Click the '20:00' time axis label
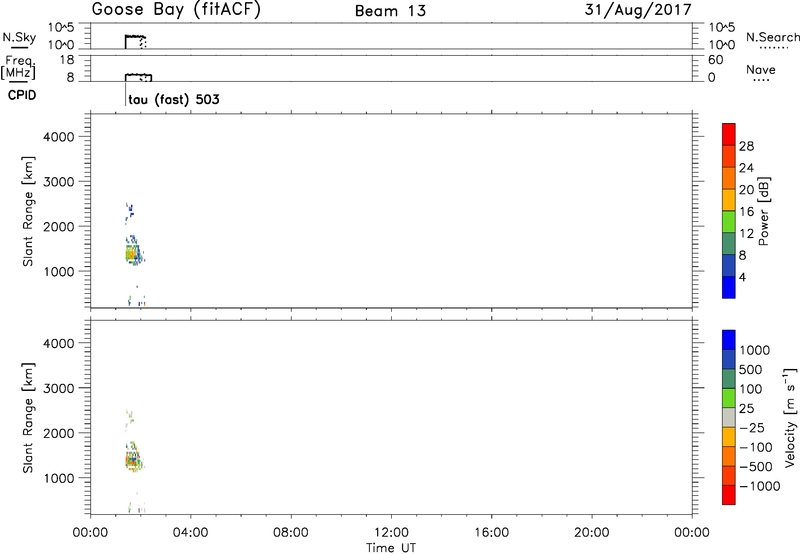The height and width of the screenshot is (554, 800). coord(591,533)
